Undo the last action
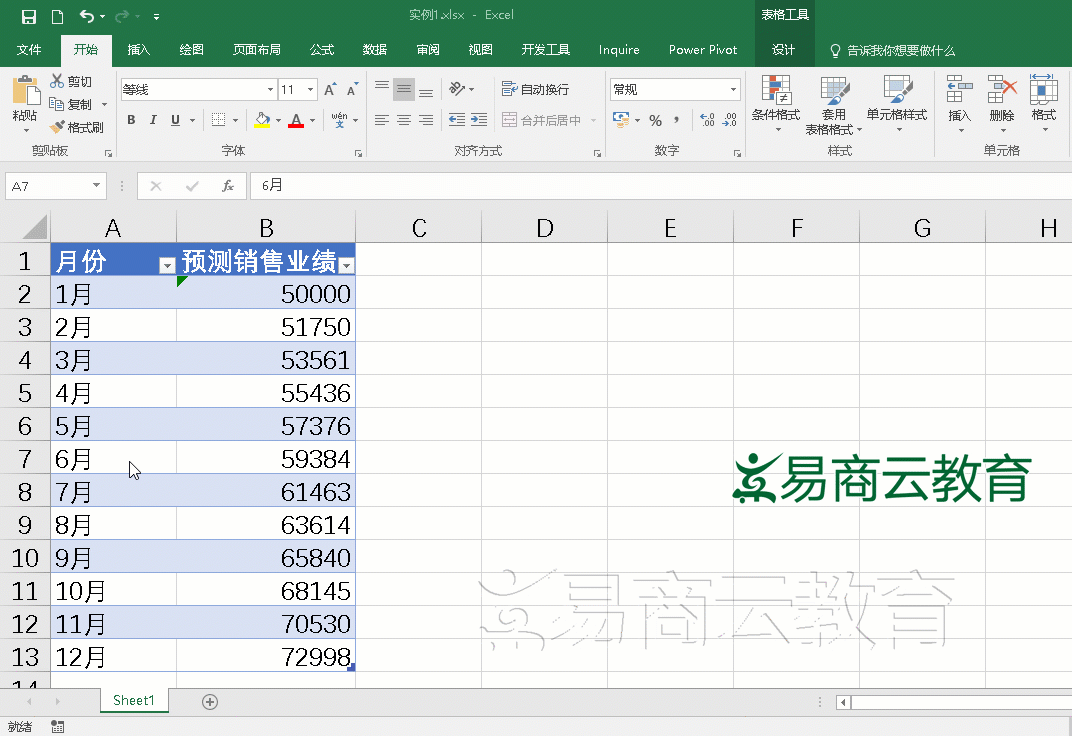Image resolution: width=1072 pixels, height=736 pixels. coord(86,16)
